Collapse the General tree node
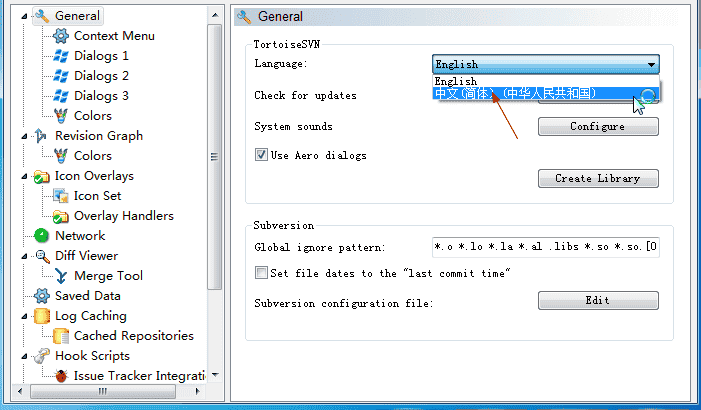The width and height of the screenshot is (701, 410). pos(24,17)
